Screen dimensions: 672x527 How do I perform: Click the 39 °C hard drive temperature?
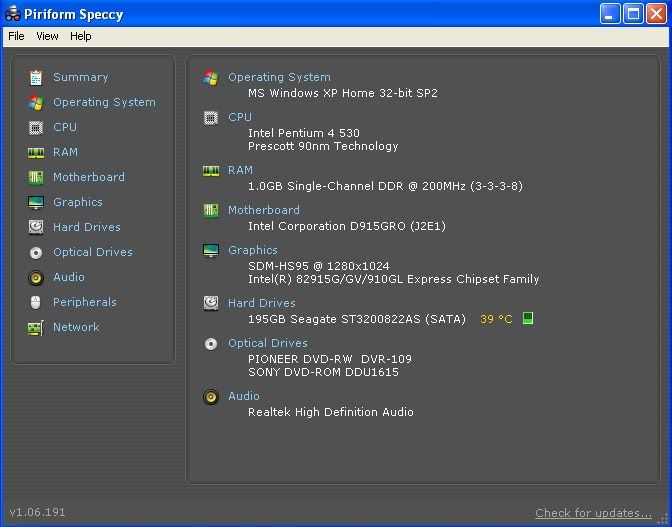tap(496, 319)
